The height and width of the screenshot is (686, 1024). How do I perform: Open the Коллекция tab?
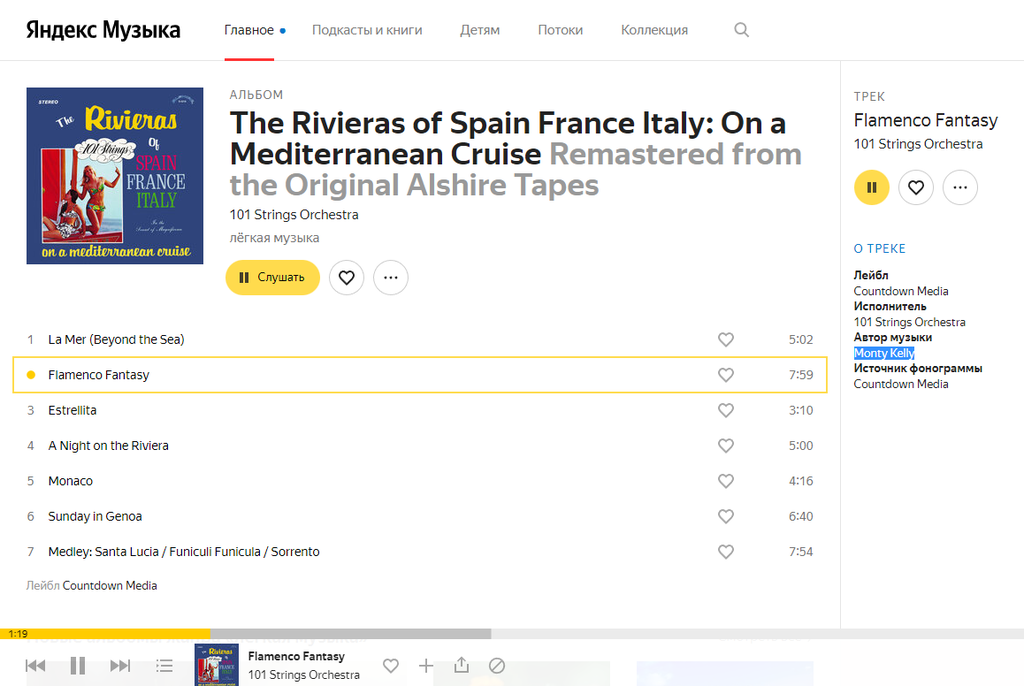tap(654, 30)
